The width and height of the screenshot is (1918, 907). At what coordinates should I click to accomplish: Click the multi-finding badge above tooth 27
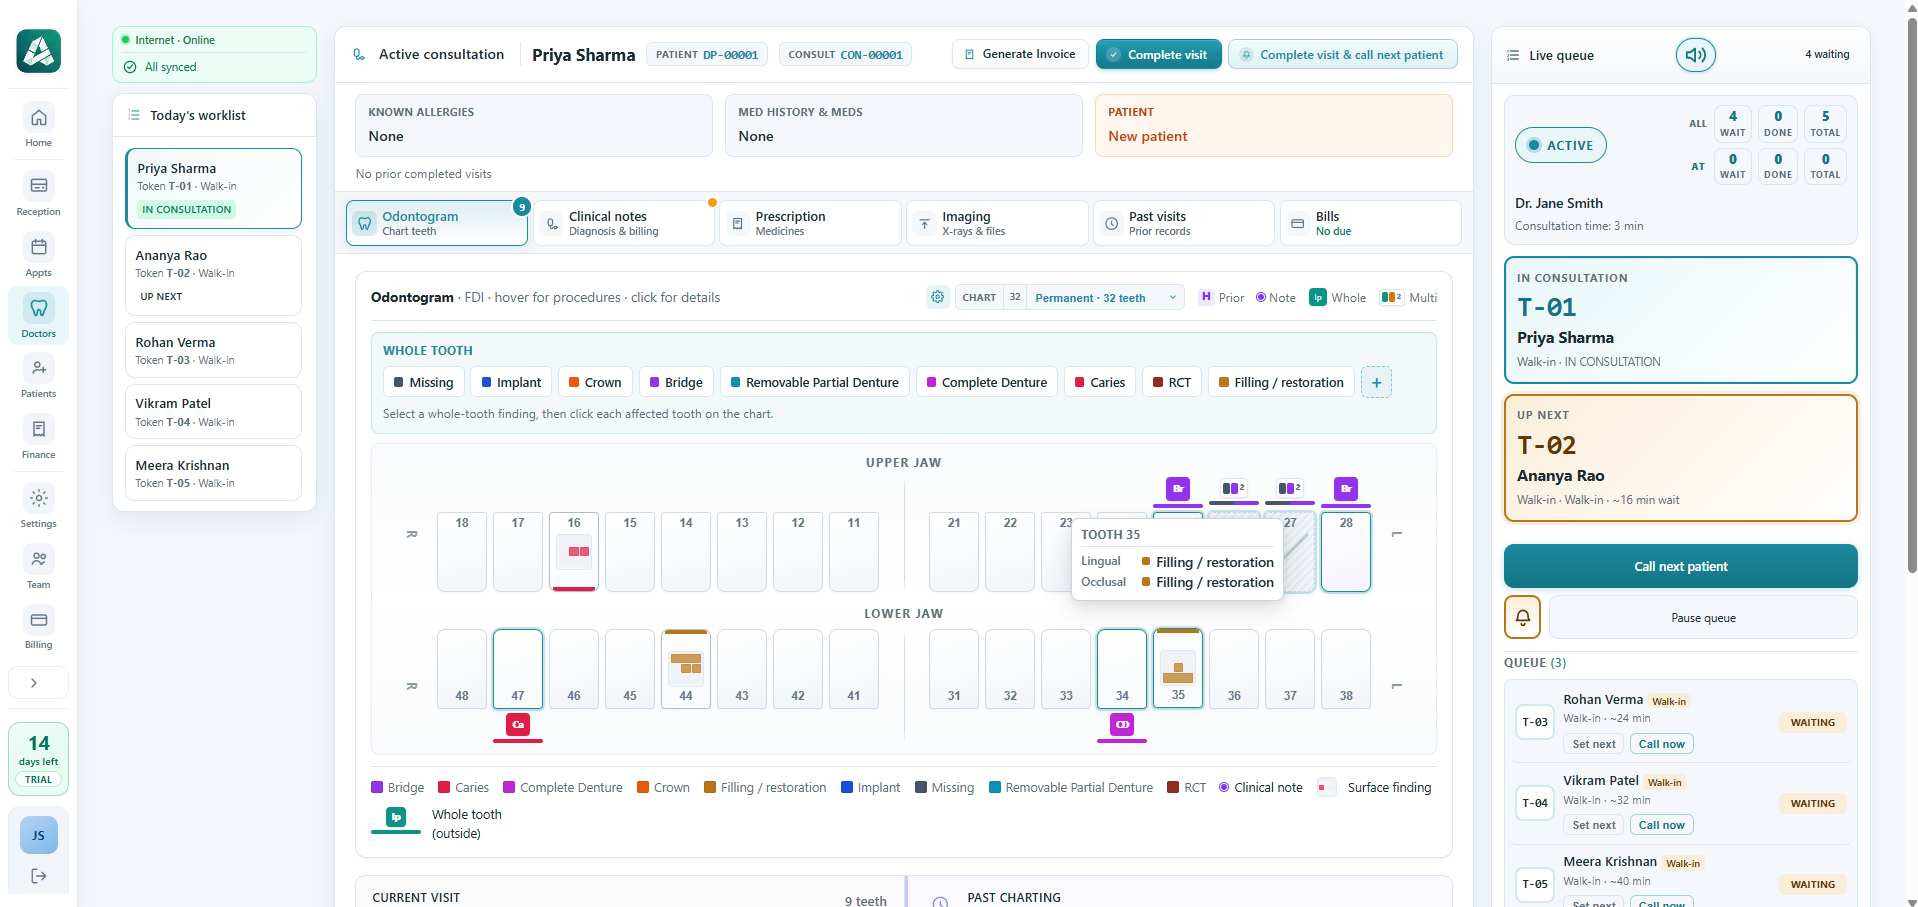(x=1290, y=488)
